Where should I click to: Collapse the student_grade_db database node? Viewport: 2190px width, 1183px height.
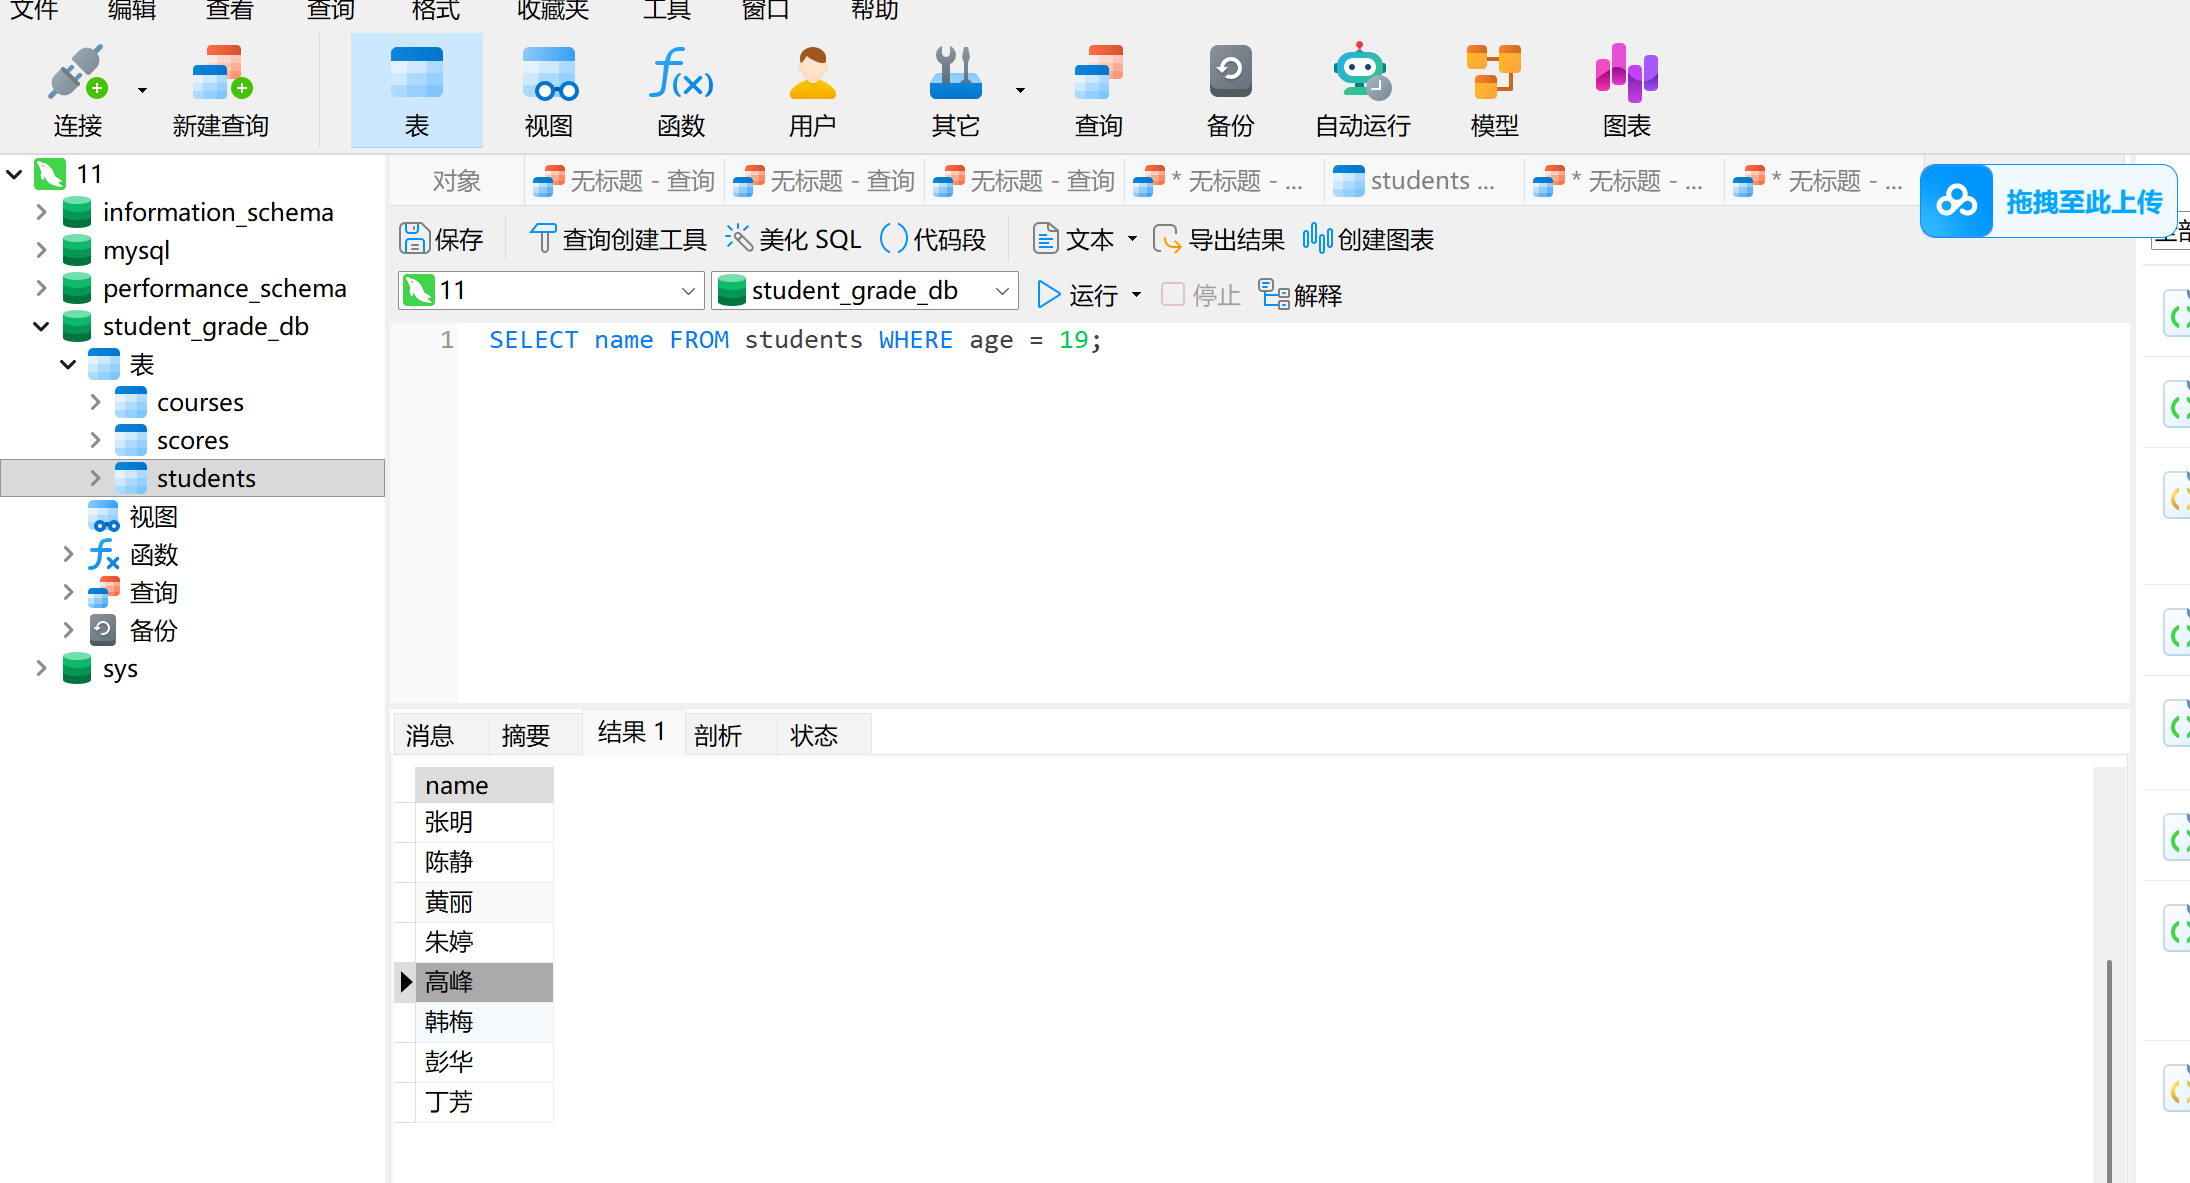point(41,327)
